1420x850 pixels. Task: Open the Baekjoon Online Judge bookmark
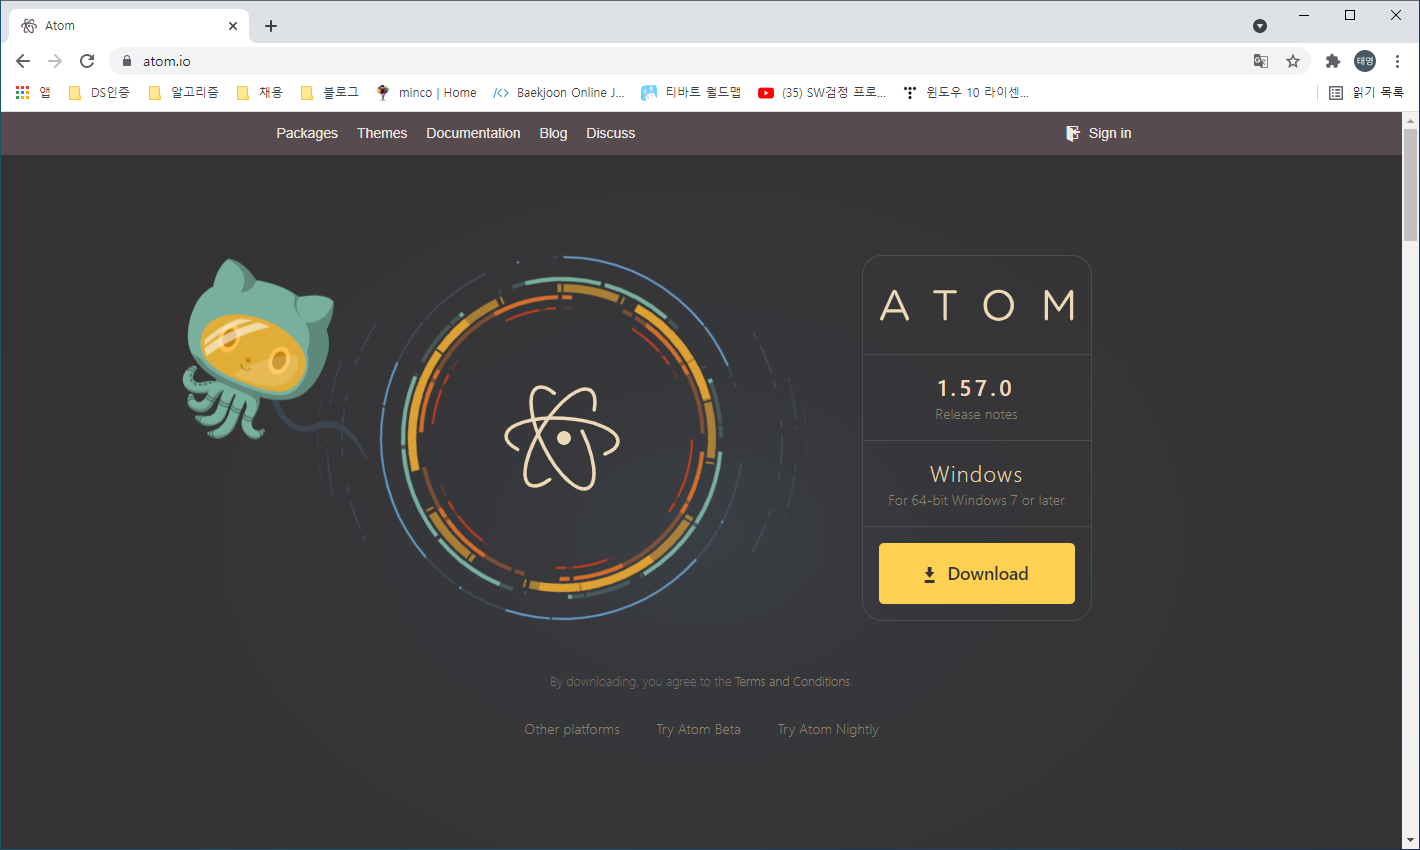pyautogui.click(x=559, y=92)
